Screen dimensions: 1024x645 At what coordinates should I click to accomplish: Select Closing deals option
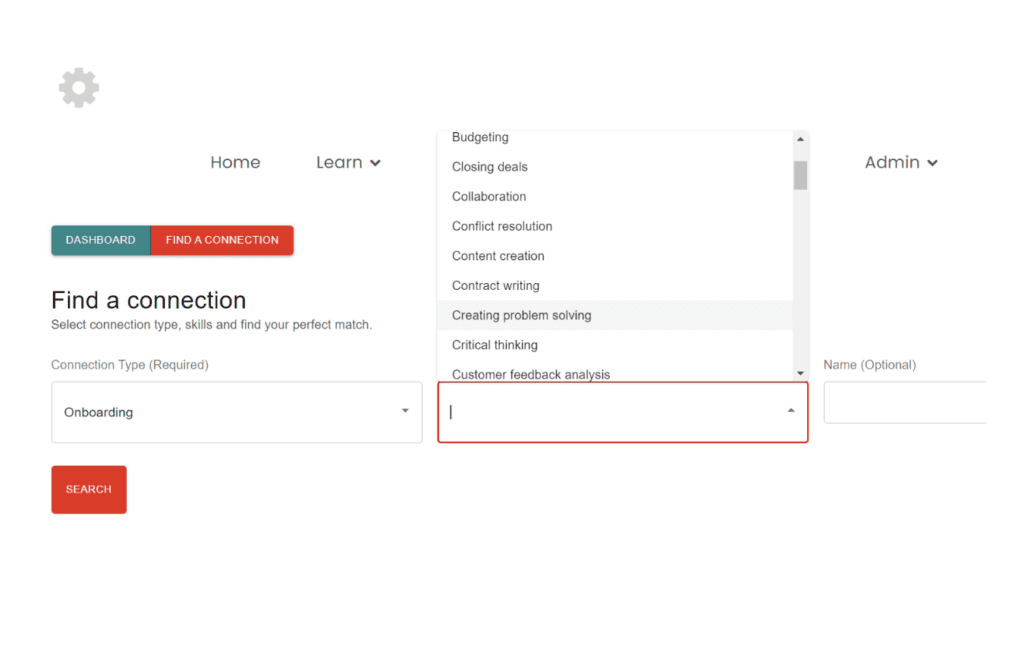click(x=615, y=166)
